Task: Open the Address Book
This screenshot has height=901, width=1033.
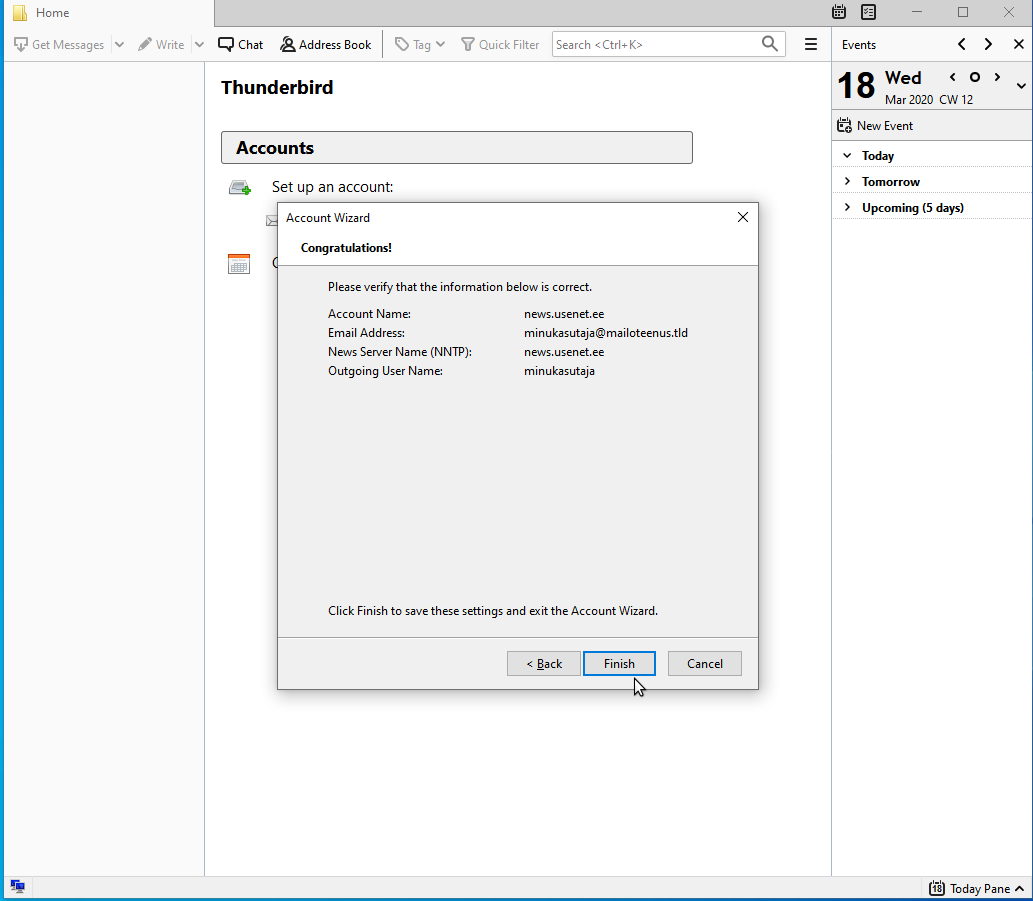Action: pyautogui.click(x=325, y=45)
